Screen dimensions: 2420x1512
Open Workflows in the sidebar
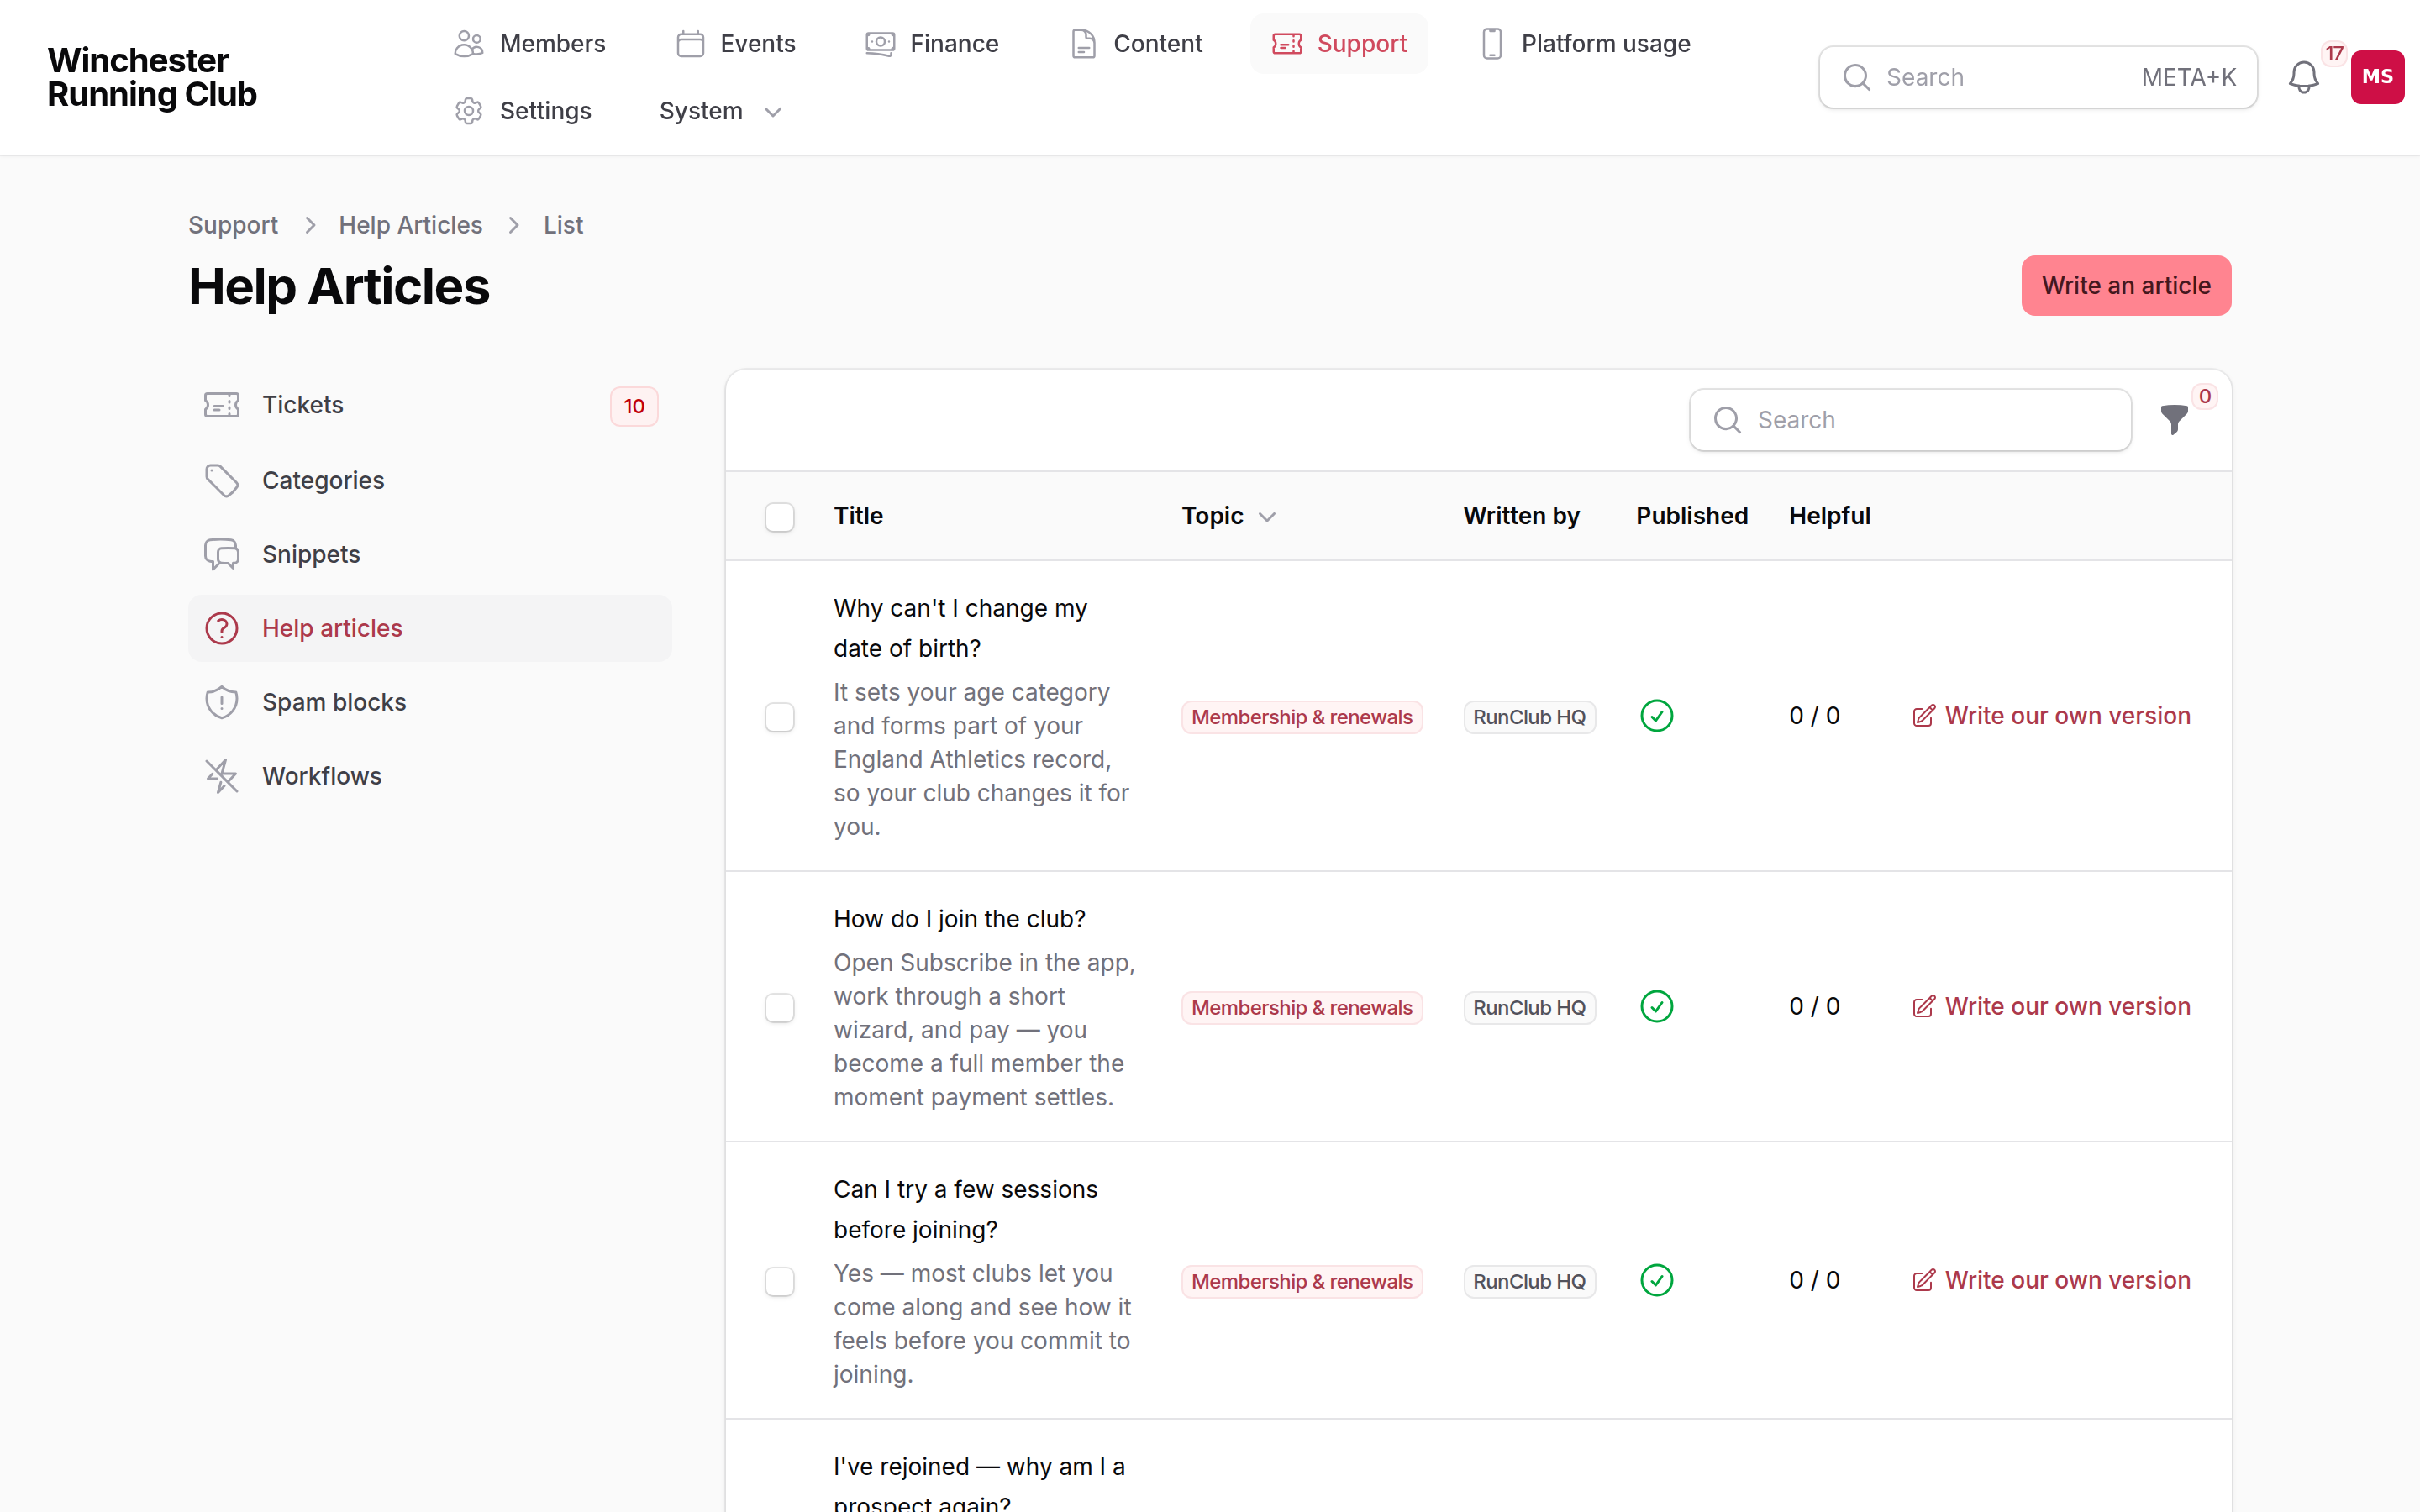(430, 776)
